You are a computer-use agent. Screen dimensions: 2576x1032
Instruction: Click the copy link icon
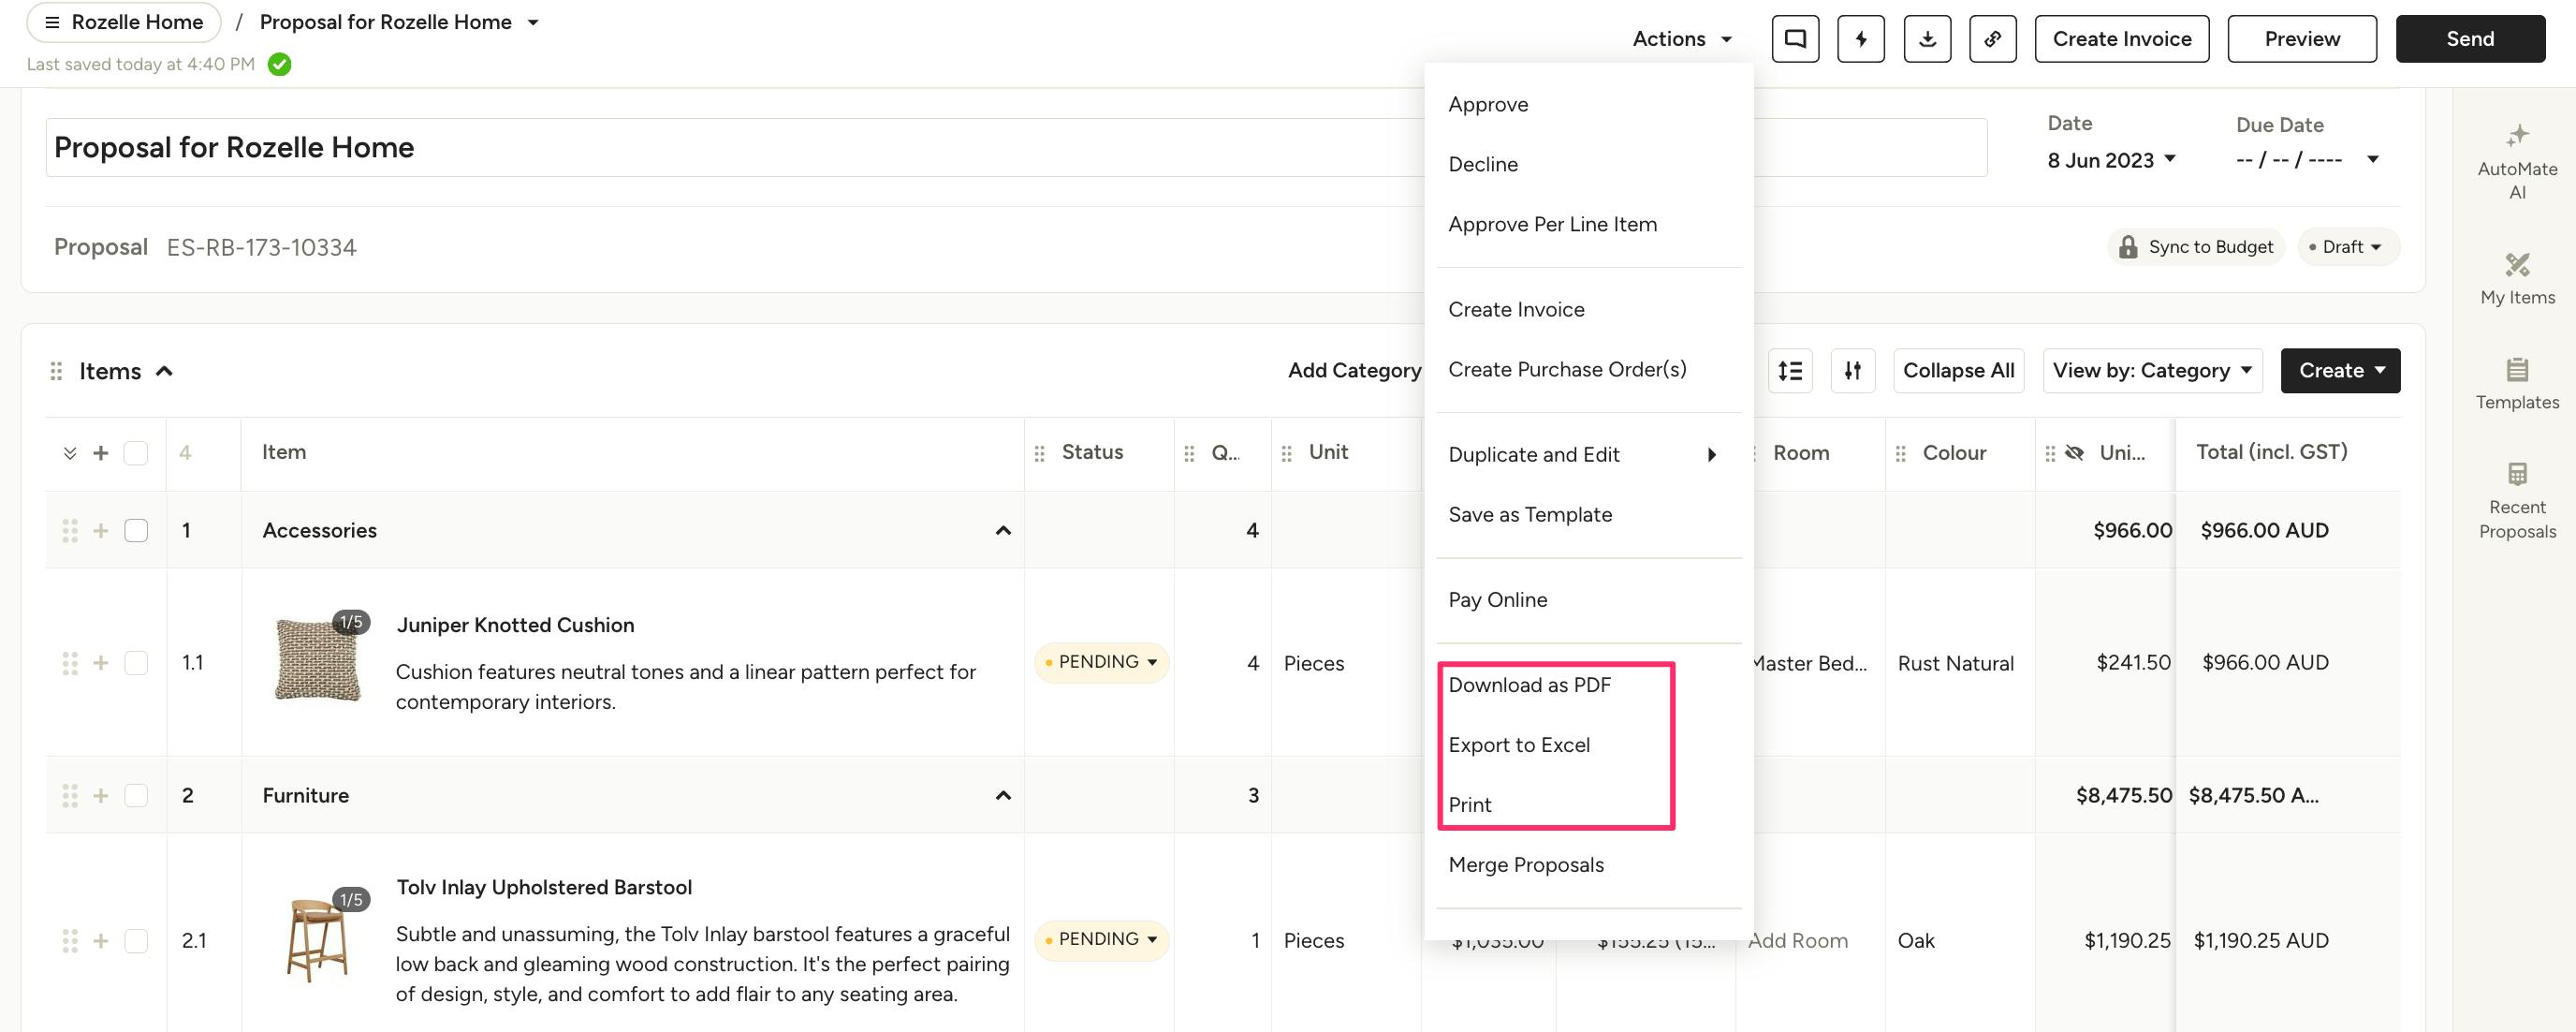click(1992, 39)
